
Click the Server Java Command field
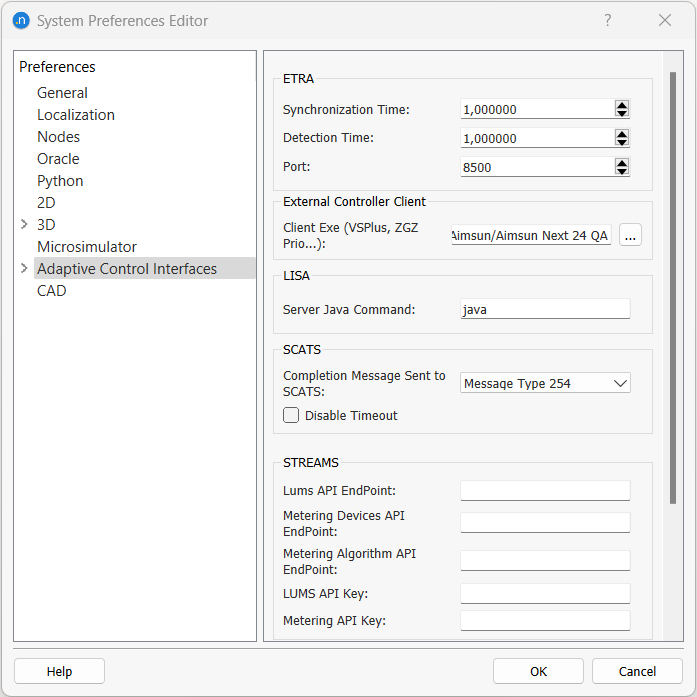point(545,309)
